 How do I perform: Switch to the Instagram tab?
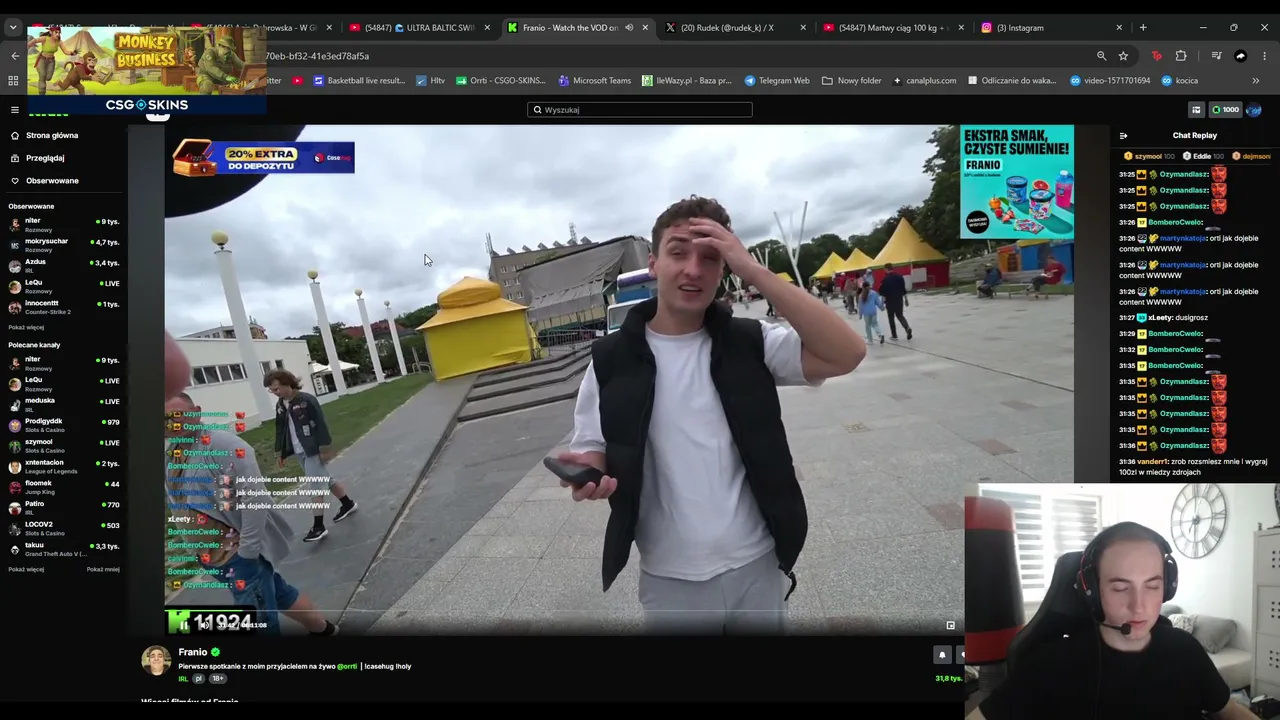point(1051,28)
